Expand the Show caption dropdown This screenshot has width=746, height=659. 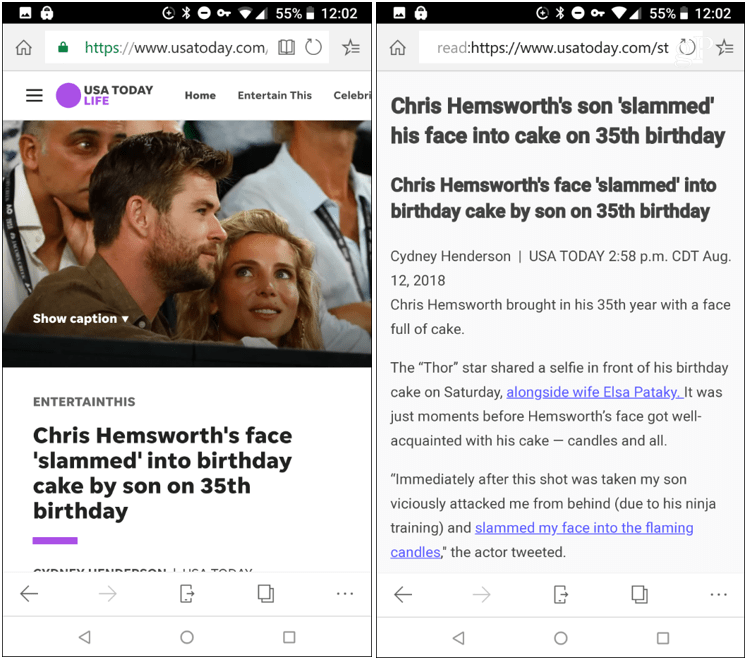(81, 318)
